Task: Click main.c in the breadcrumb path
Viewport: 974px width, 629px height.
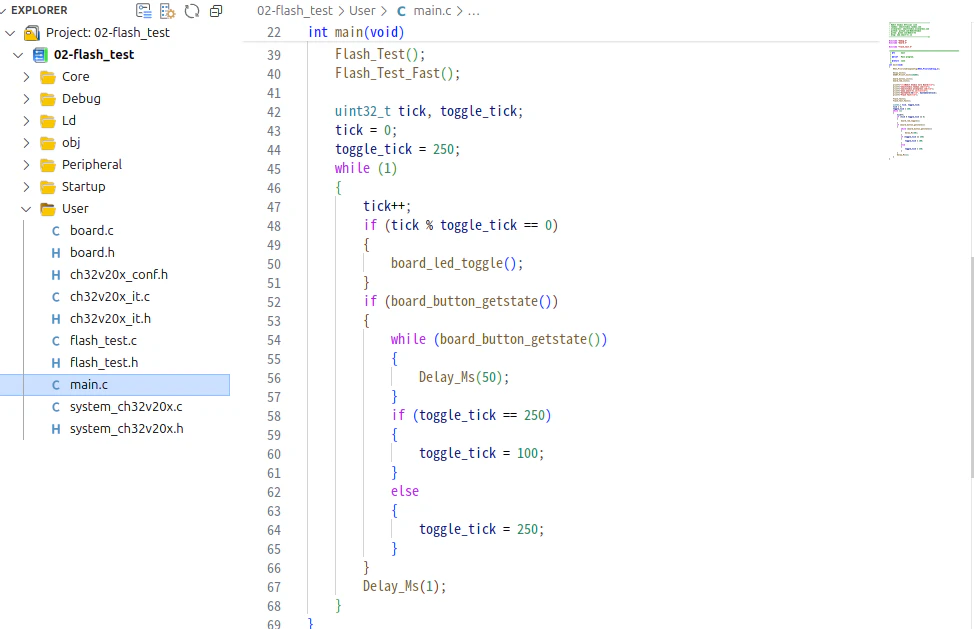Action: click(x=432, y=11)
